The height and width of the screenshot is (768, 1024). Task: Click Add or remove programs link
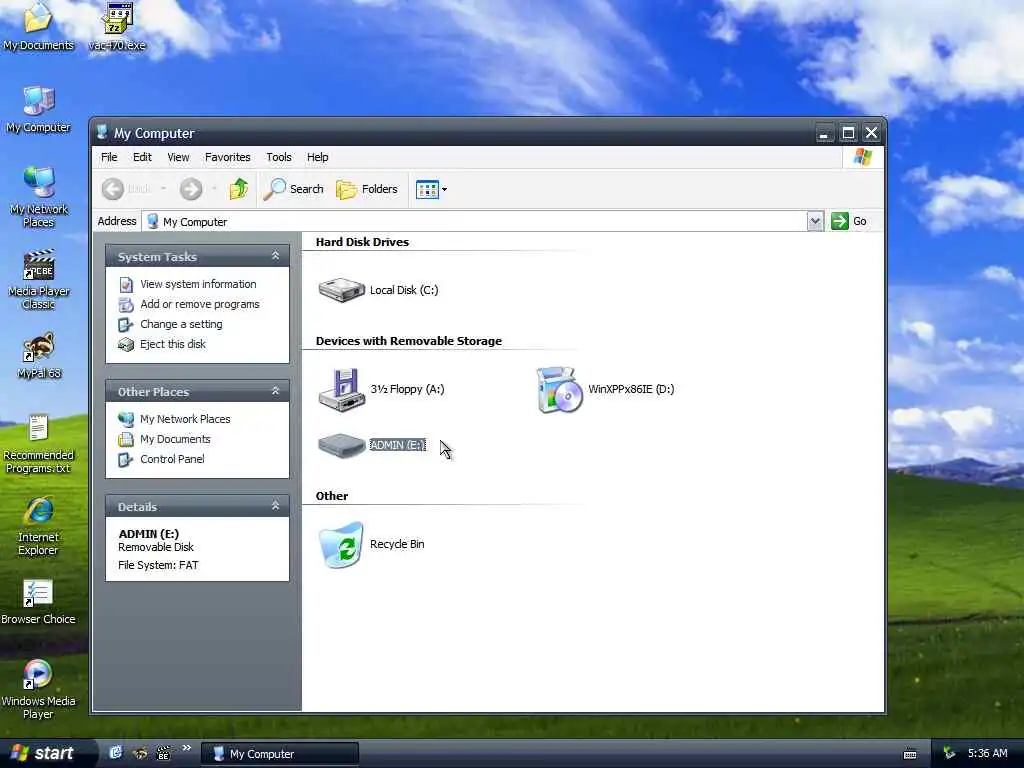click(200, 304)
